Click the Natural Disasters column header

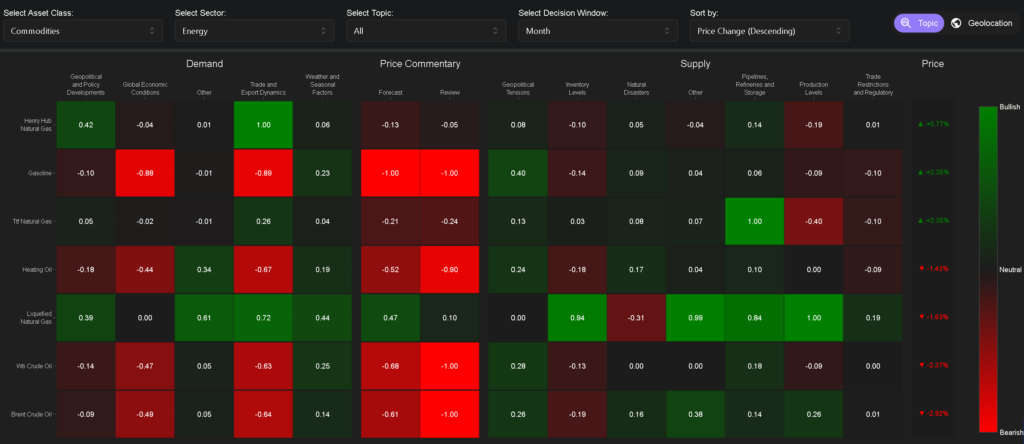pyautogui.click(x=636, y=88)
